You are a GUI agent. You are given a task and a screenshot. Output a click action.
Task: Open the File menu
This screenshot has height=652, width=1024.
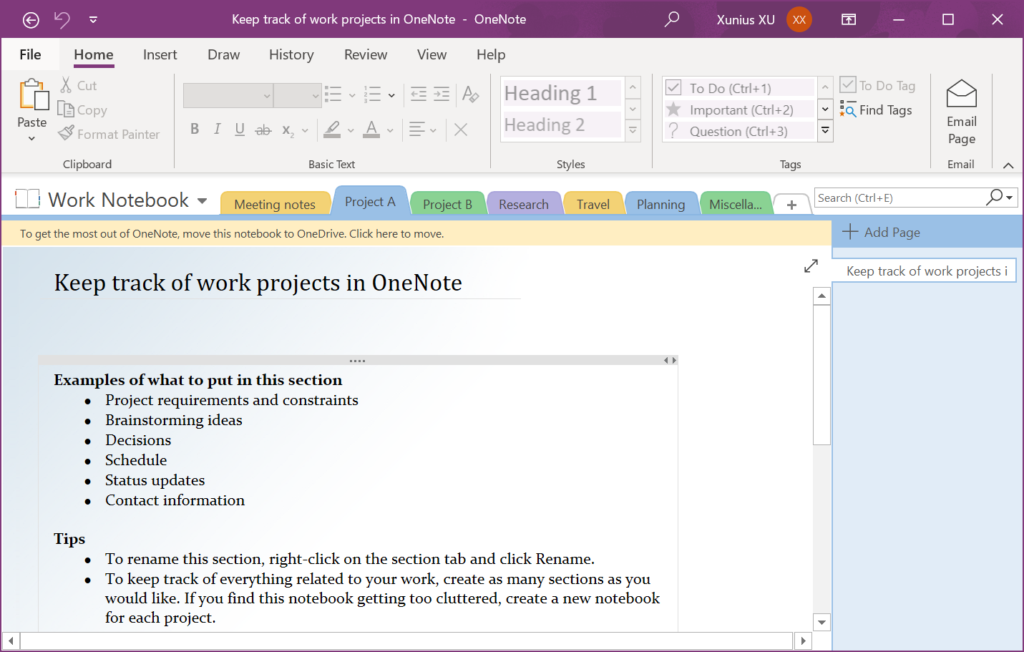click(x=30, y=55)
